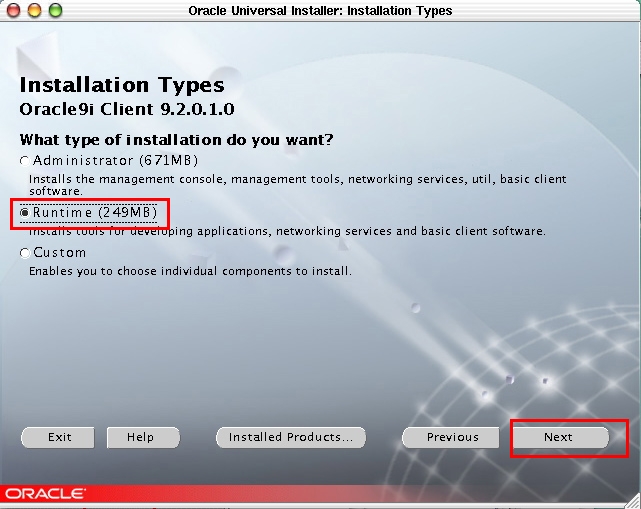
Task: Go back using the Previous button
Action: (x=450, y=437)
